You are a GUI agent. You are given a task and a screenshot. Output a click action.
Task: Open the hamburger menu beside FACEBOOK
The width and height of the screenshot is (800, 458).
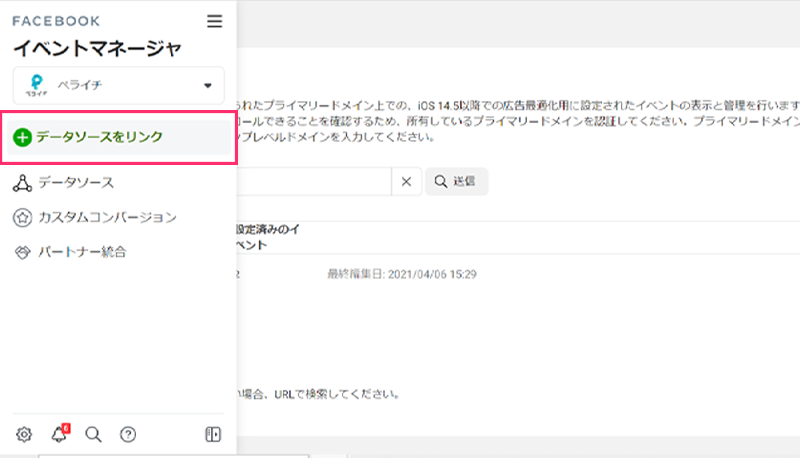[214, 20]
